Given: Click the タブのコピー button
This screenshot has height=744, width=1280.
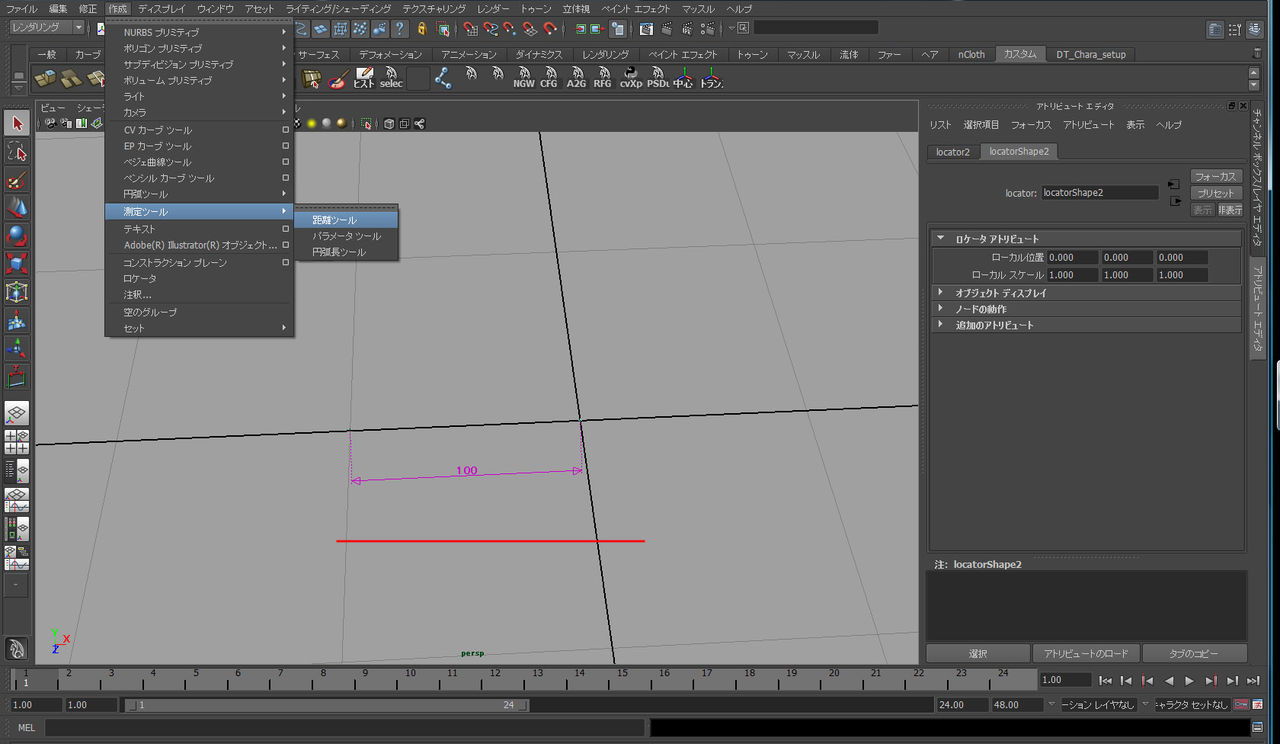Looking at the screenshot, I should (x=1194, y=653).
